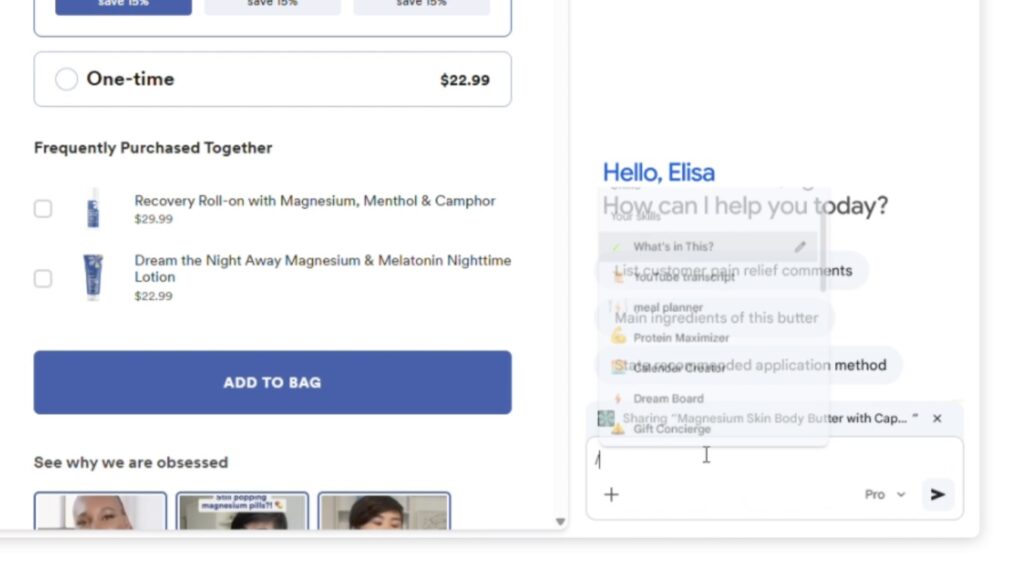Click the Protein Maximizer flexed arm icon

(x=618, y=337)
